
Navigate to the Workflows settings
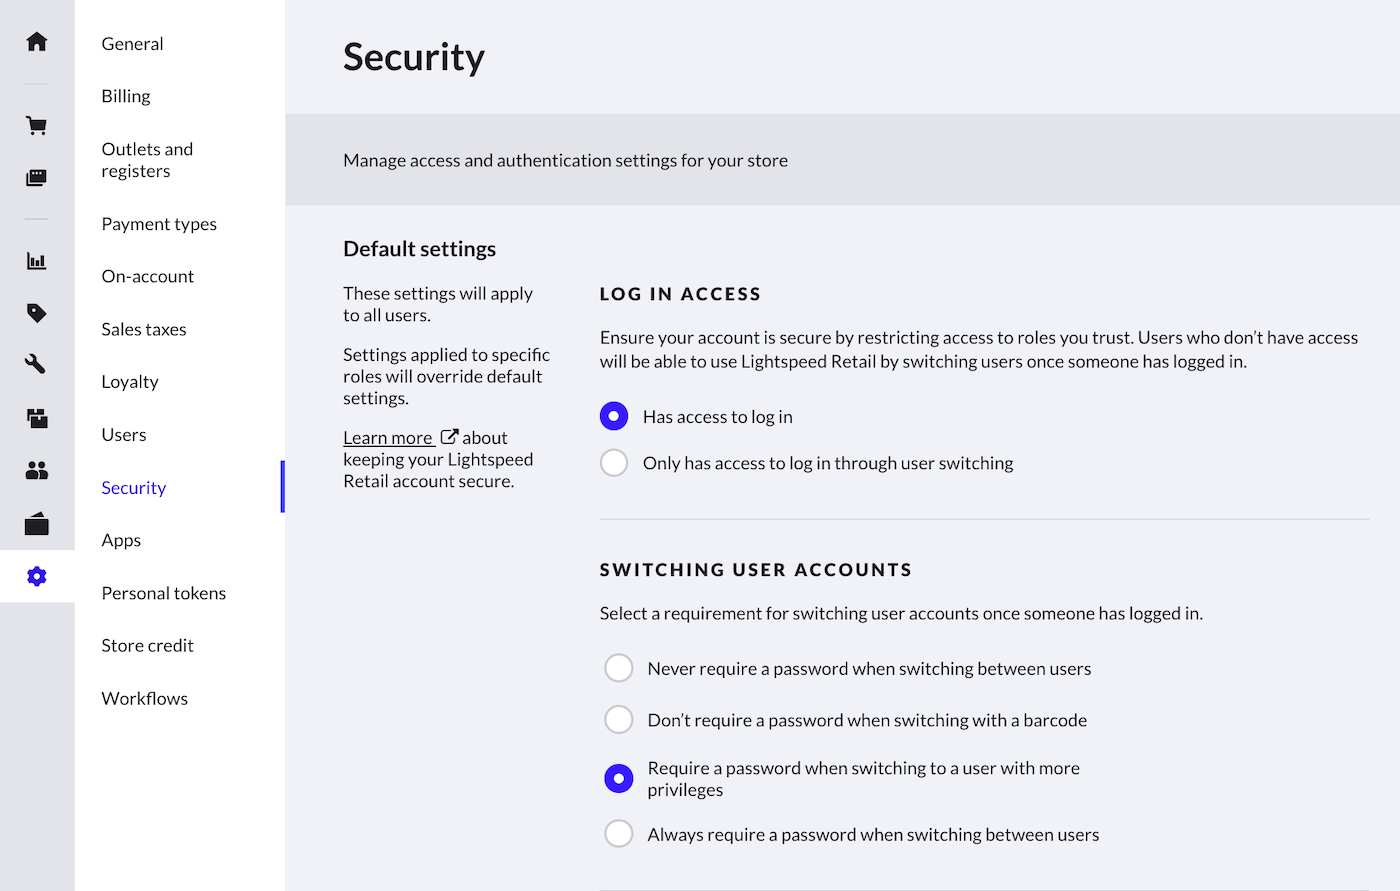tap(144, 697)
